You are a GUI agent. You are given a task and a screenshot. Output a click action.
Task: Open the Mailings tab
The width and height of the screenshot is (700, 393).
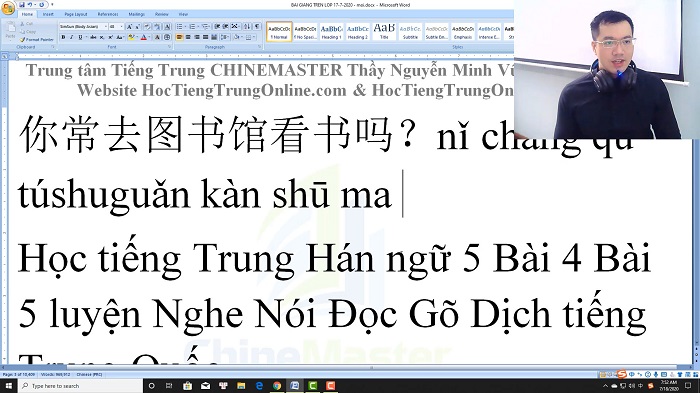click(x=137, y=14)
